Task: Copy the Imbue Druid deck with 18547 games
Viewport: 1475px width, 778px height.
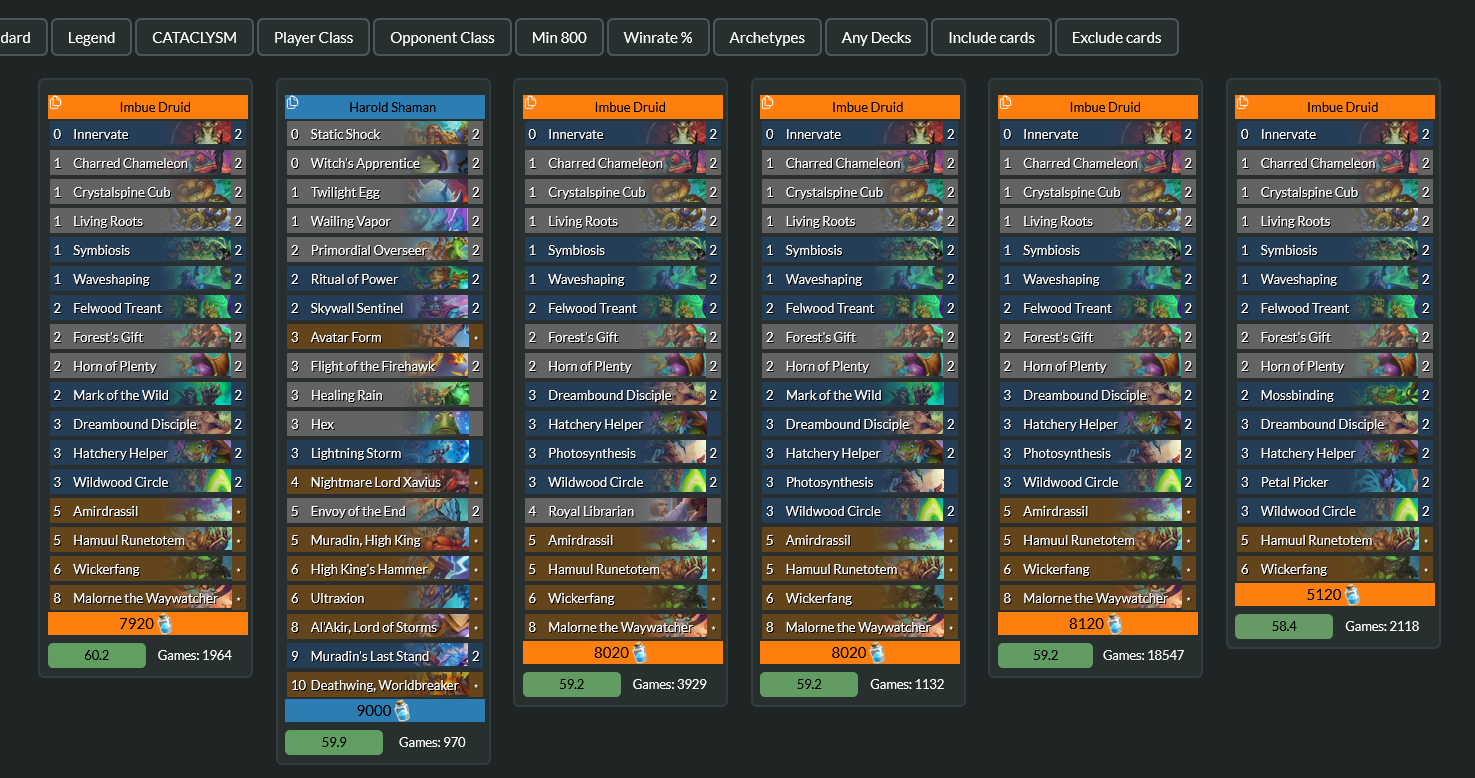Action: (1006, 103)
